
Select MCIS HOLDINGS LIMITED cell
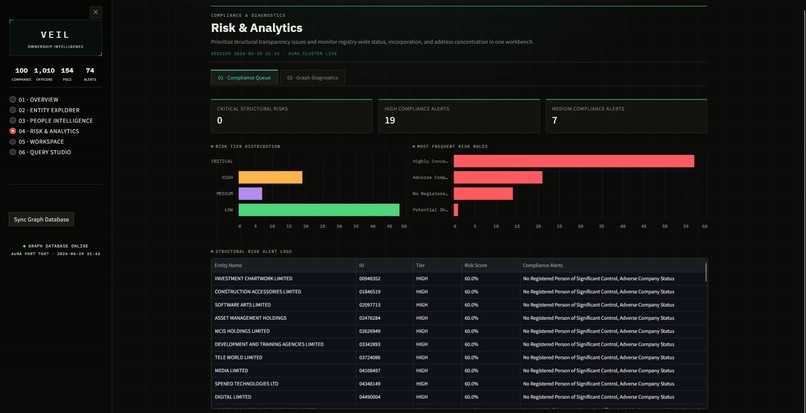tap(284, 331)
